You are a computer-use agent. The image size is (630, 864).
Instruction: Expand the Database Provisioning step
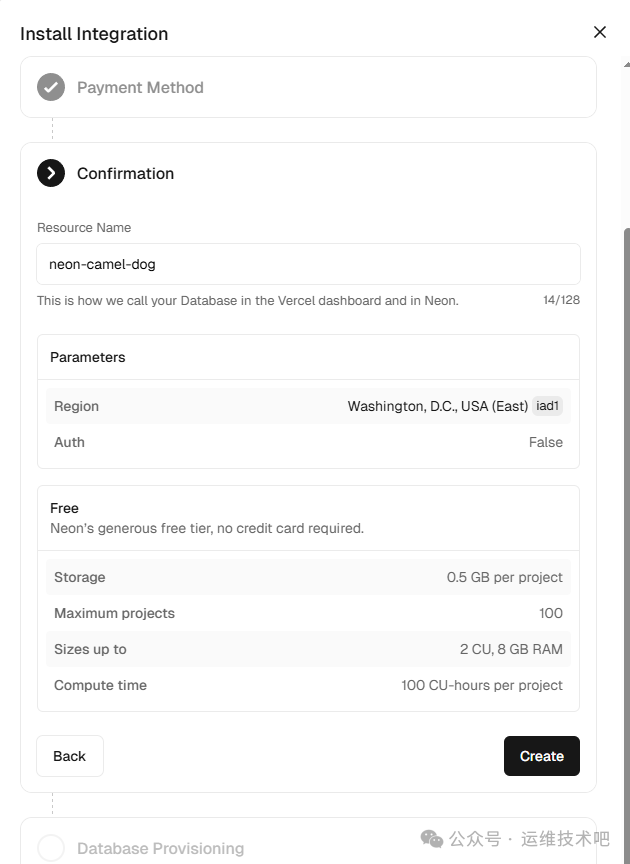(161, 848)
